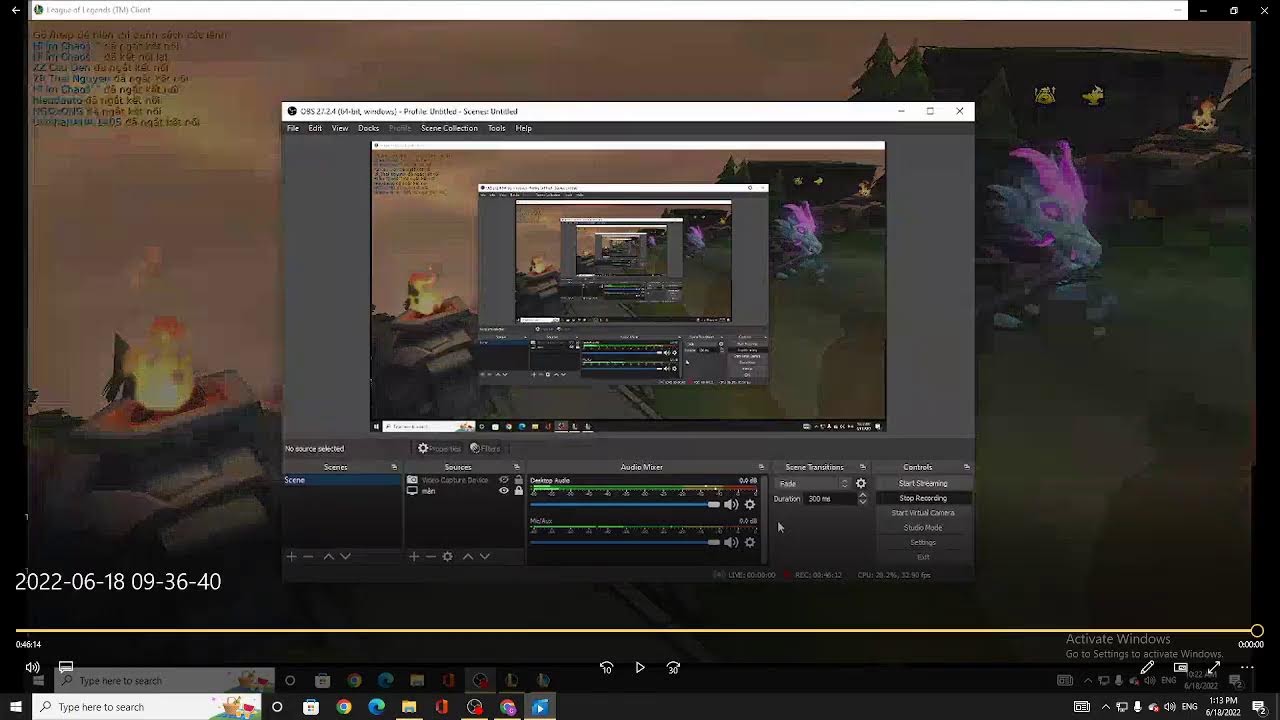The width and height of the screenshot is (1280, 720).
Task: Open scene transition properties gear
Action: (861, 483)
